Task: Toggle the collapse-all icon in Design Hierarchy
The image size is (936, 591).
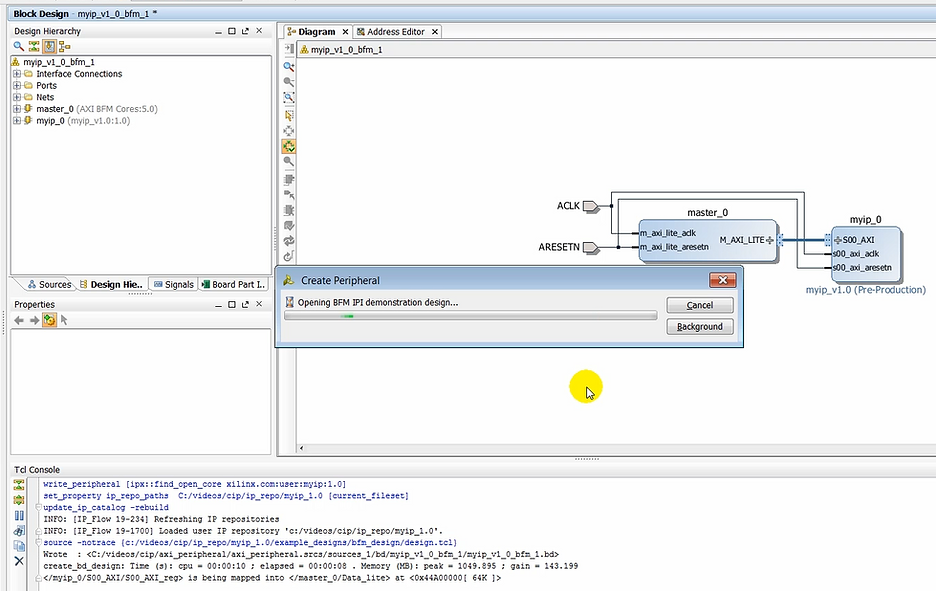Action: tap(33, 48)
